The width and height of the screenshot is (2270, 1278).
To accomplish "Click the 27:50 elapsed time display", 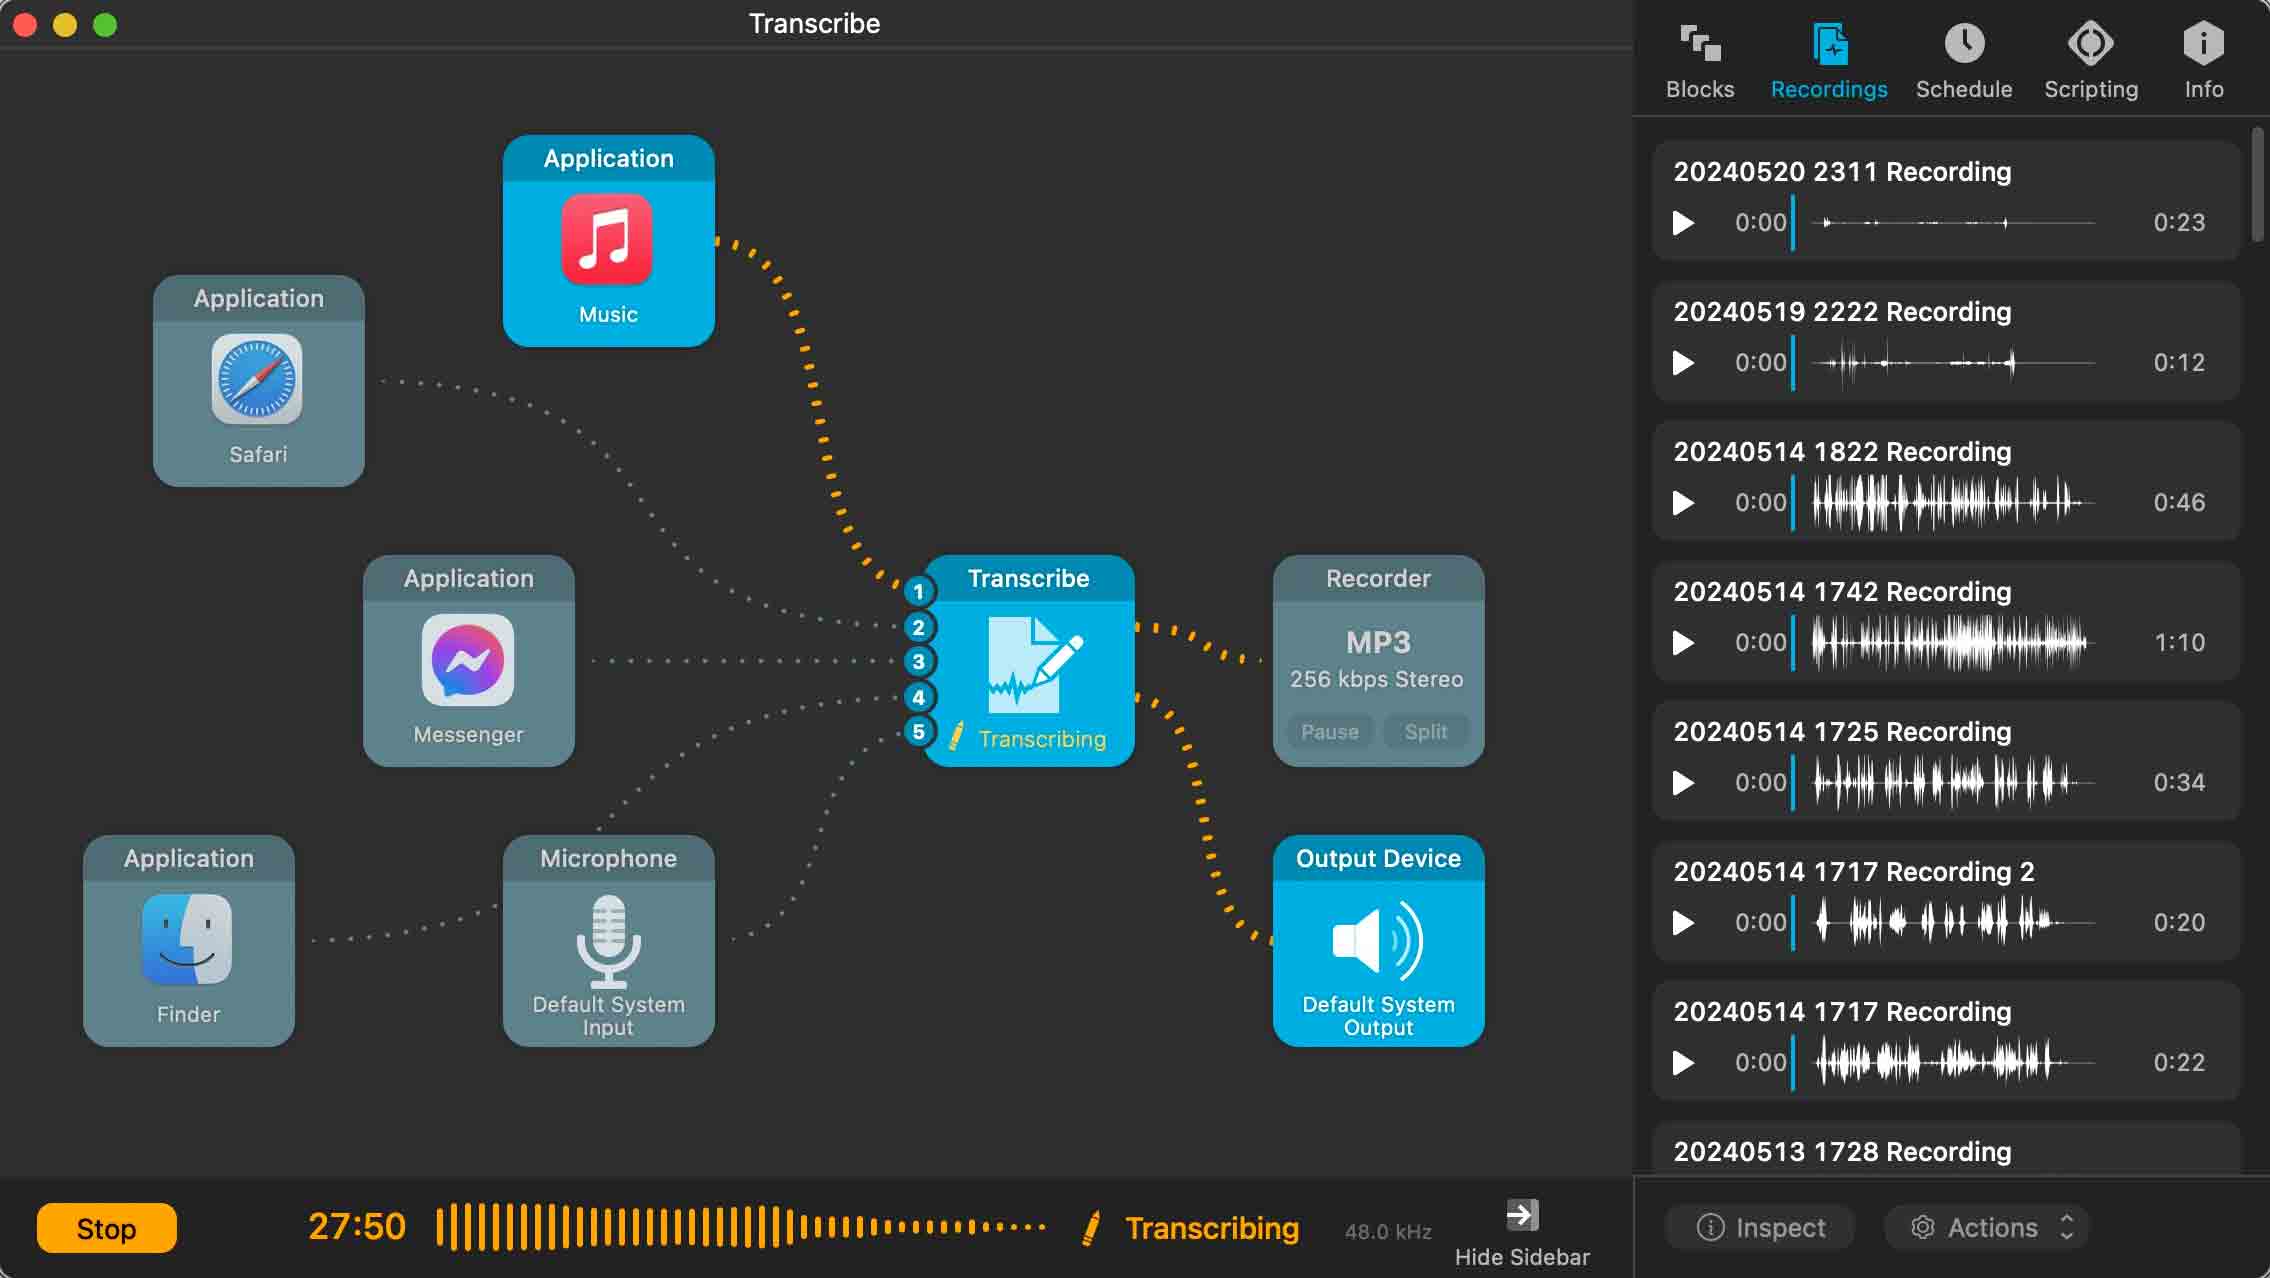I will pyautogui.click(x=357, y=1227).
